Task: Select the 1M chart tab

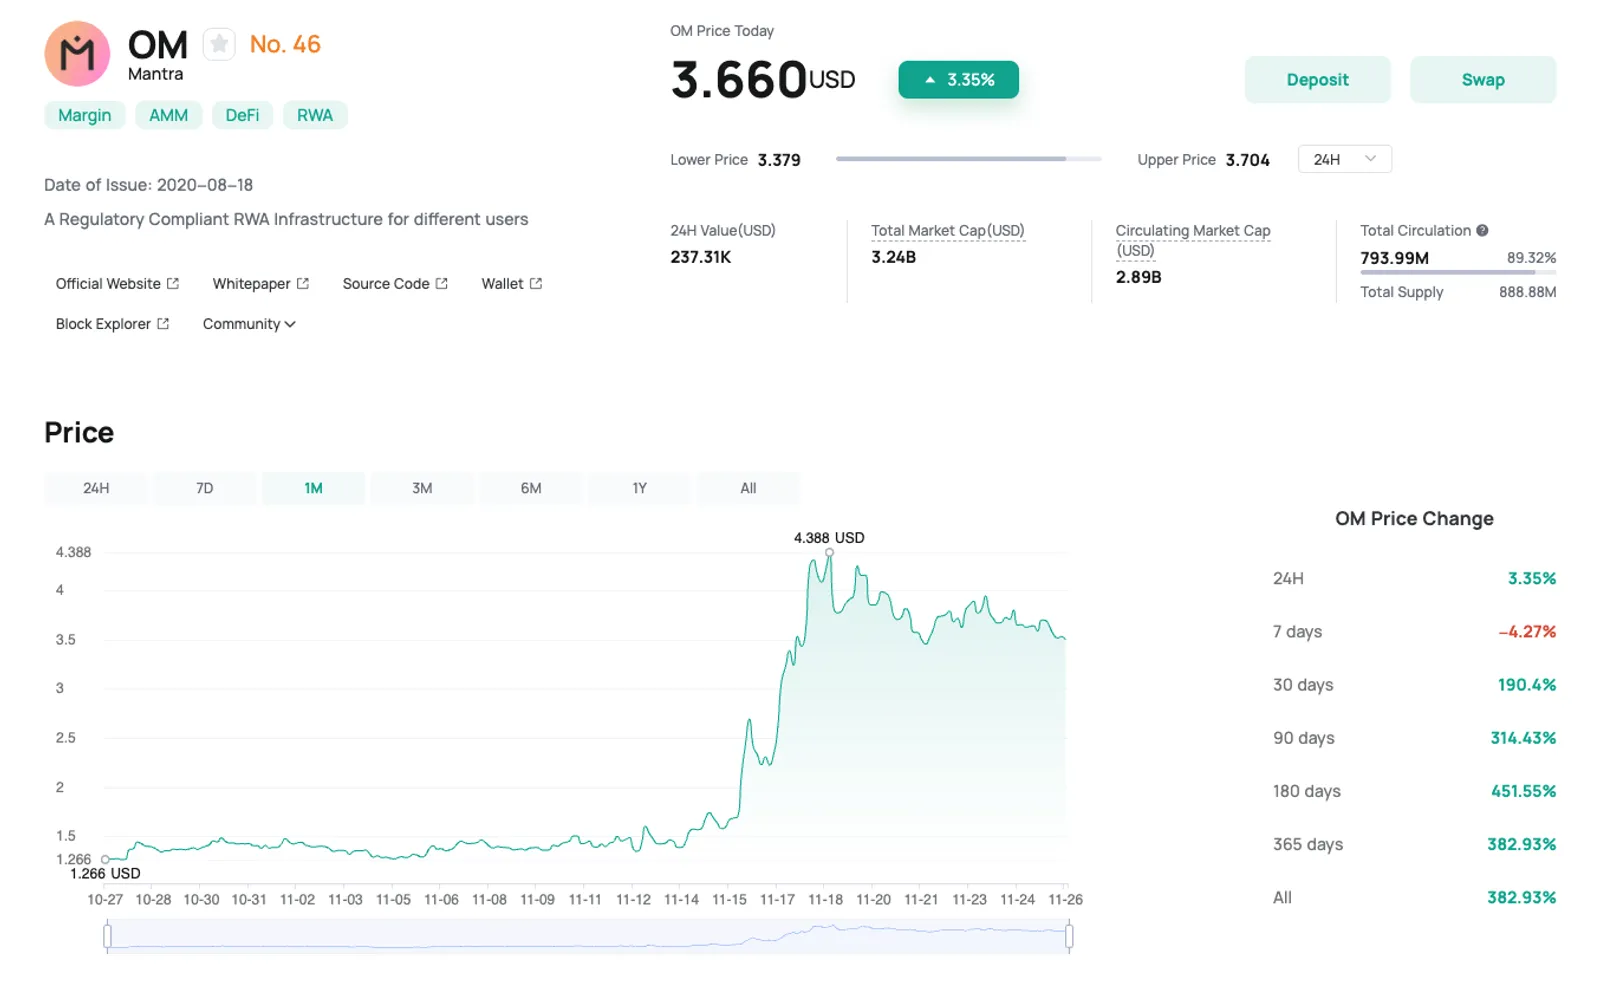Action: [313, 488]
